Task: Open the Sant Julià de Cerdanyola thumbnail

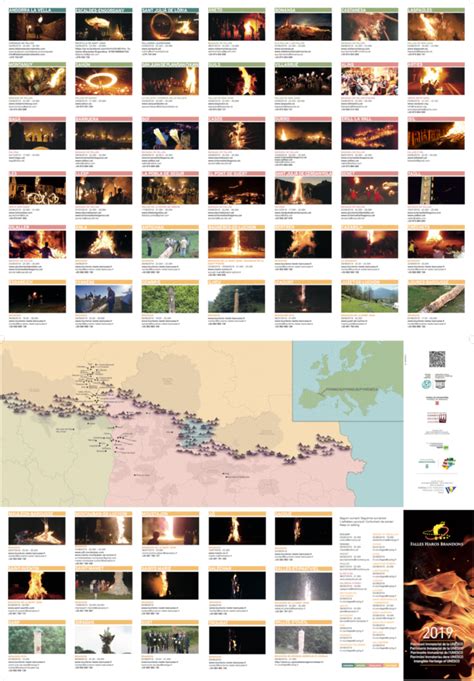Action: coord(303,190)
